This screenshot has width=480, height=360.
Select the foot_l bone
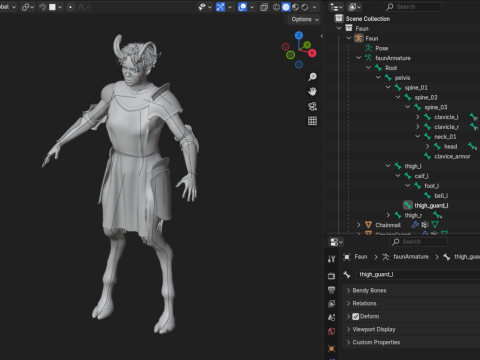[x=431, y=186]
